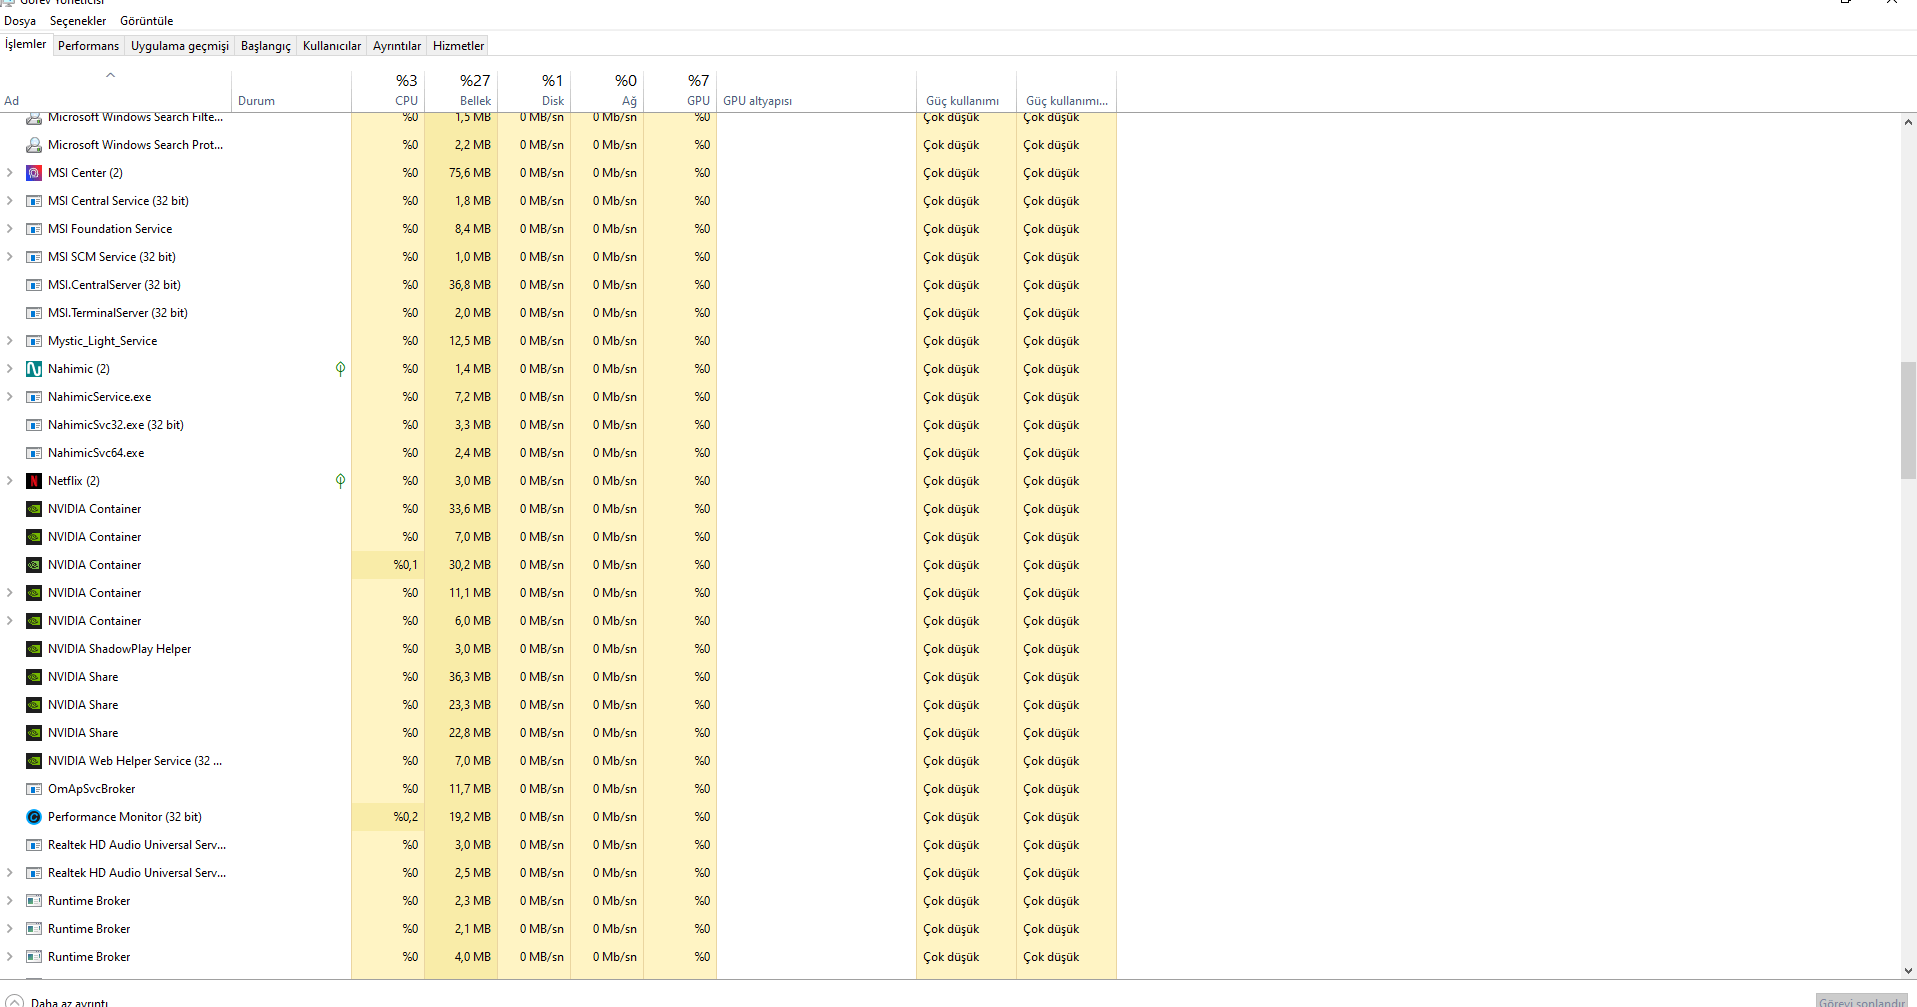The height and width of the screenshot is (1007, 1917).
Task: Sort by the CPU column header
Action: (x=388, y=91)
